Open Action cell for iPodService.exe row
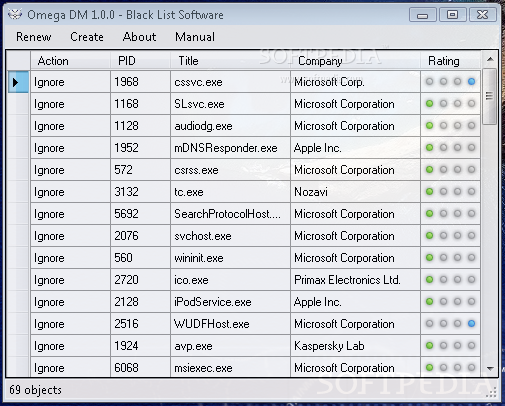 pyautogui.click(x=70, y=302)
